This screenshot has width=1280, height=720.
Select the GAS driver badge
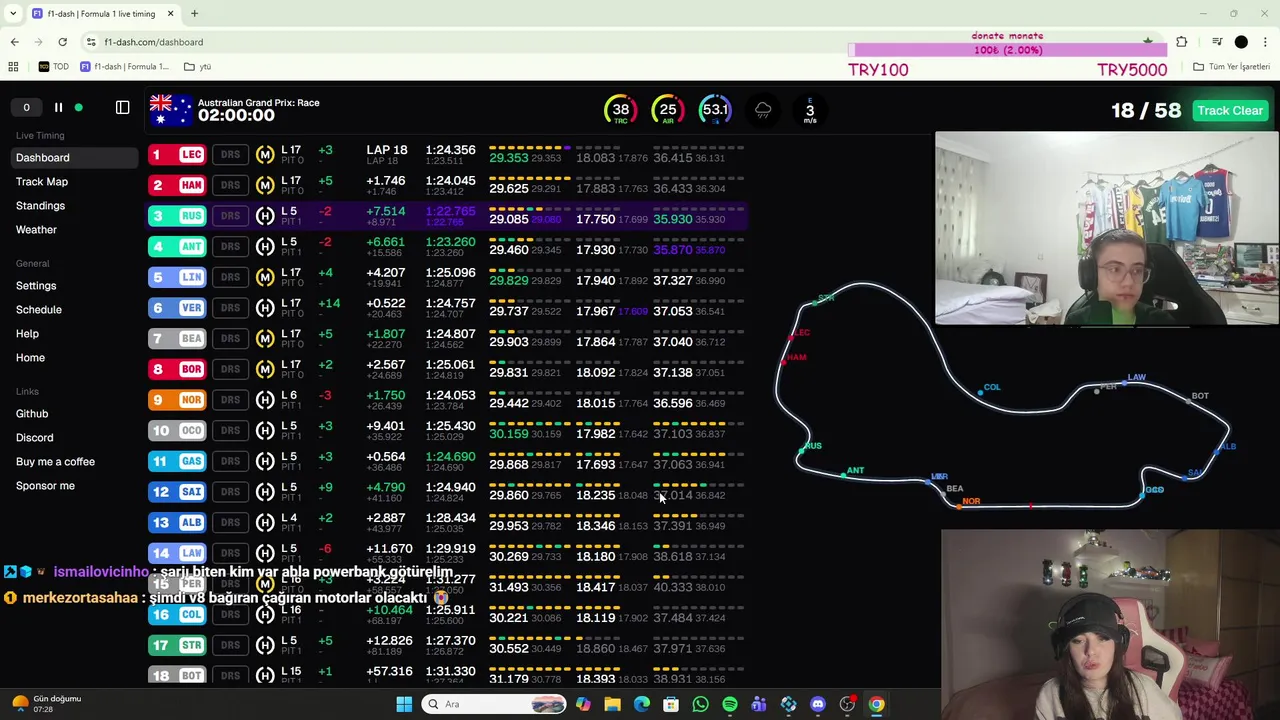(178, 461)
